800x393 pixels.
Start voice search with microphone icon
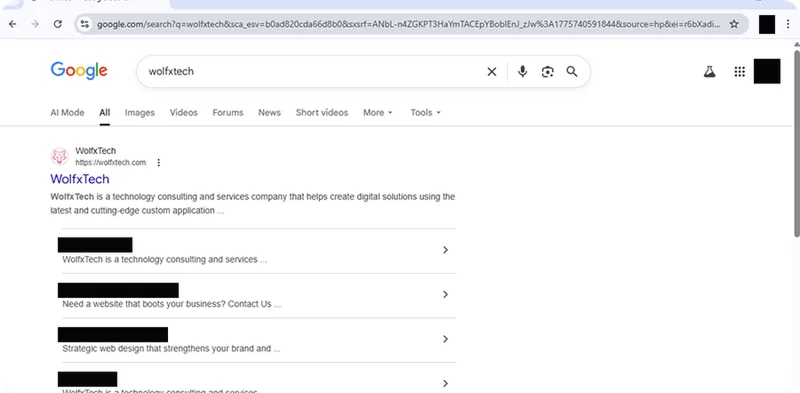[522, 71]
